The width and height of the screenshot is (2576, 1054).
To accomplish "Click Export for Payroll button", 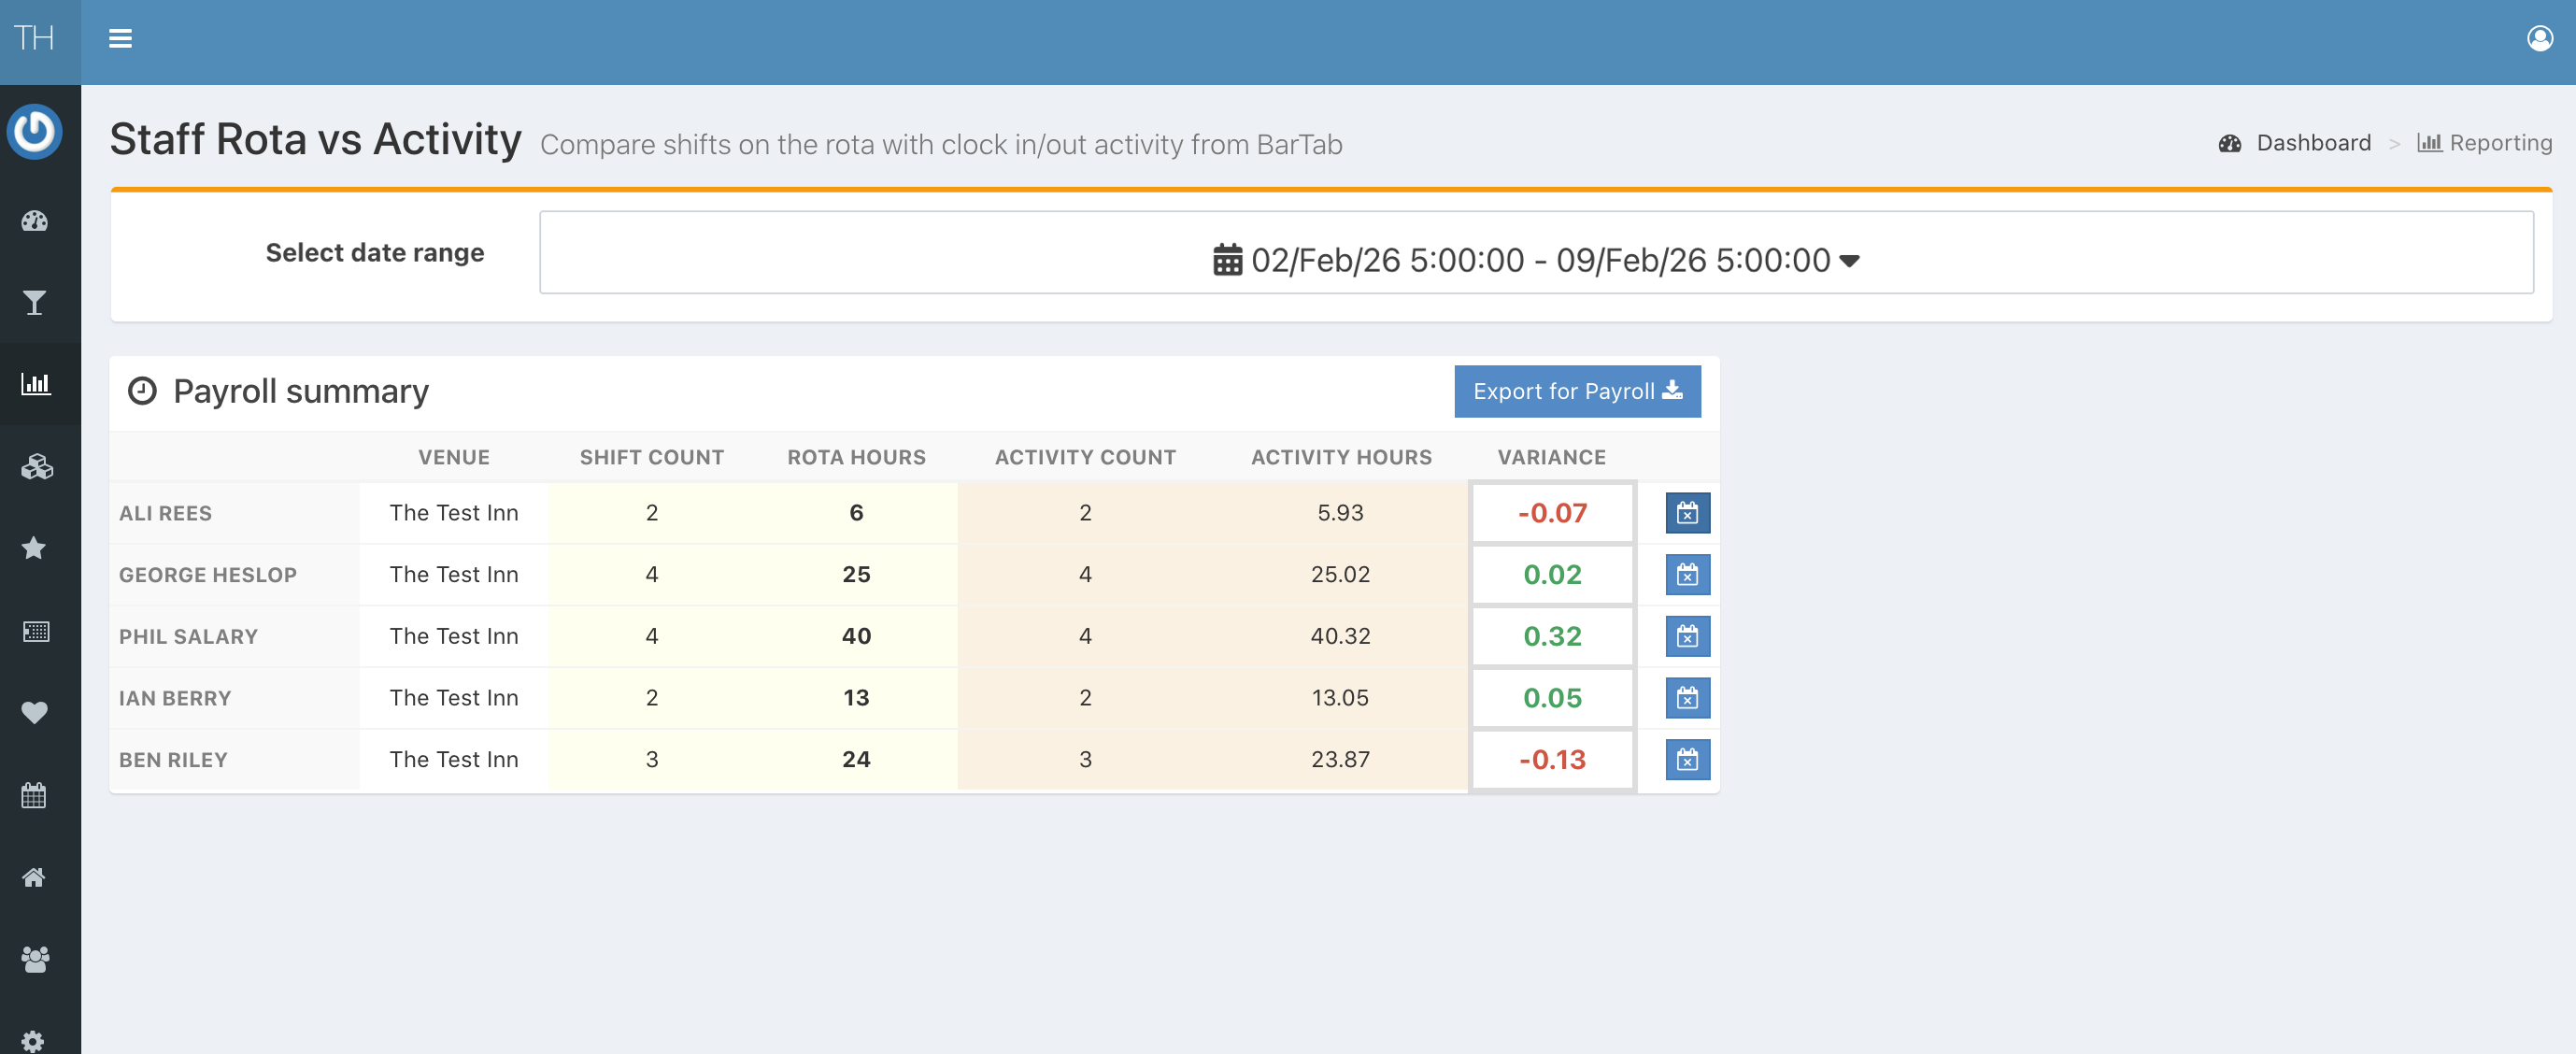I will click(x=1576, y=392).
